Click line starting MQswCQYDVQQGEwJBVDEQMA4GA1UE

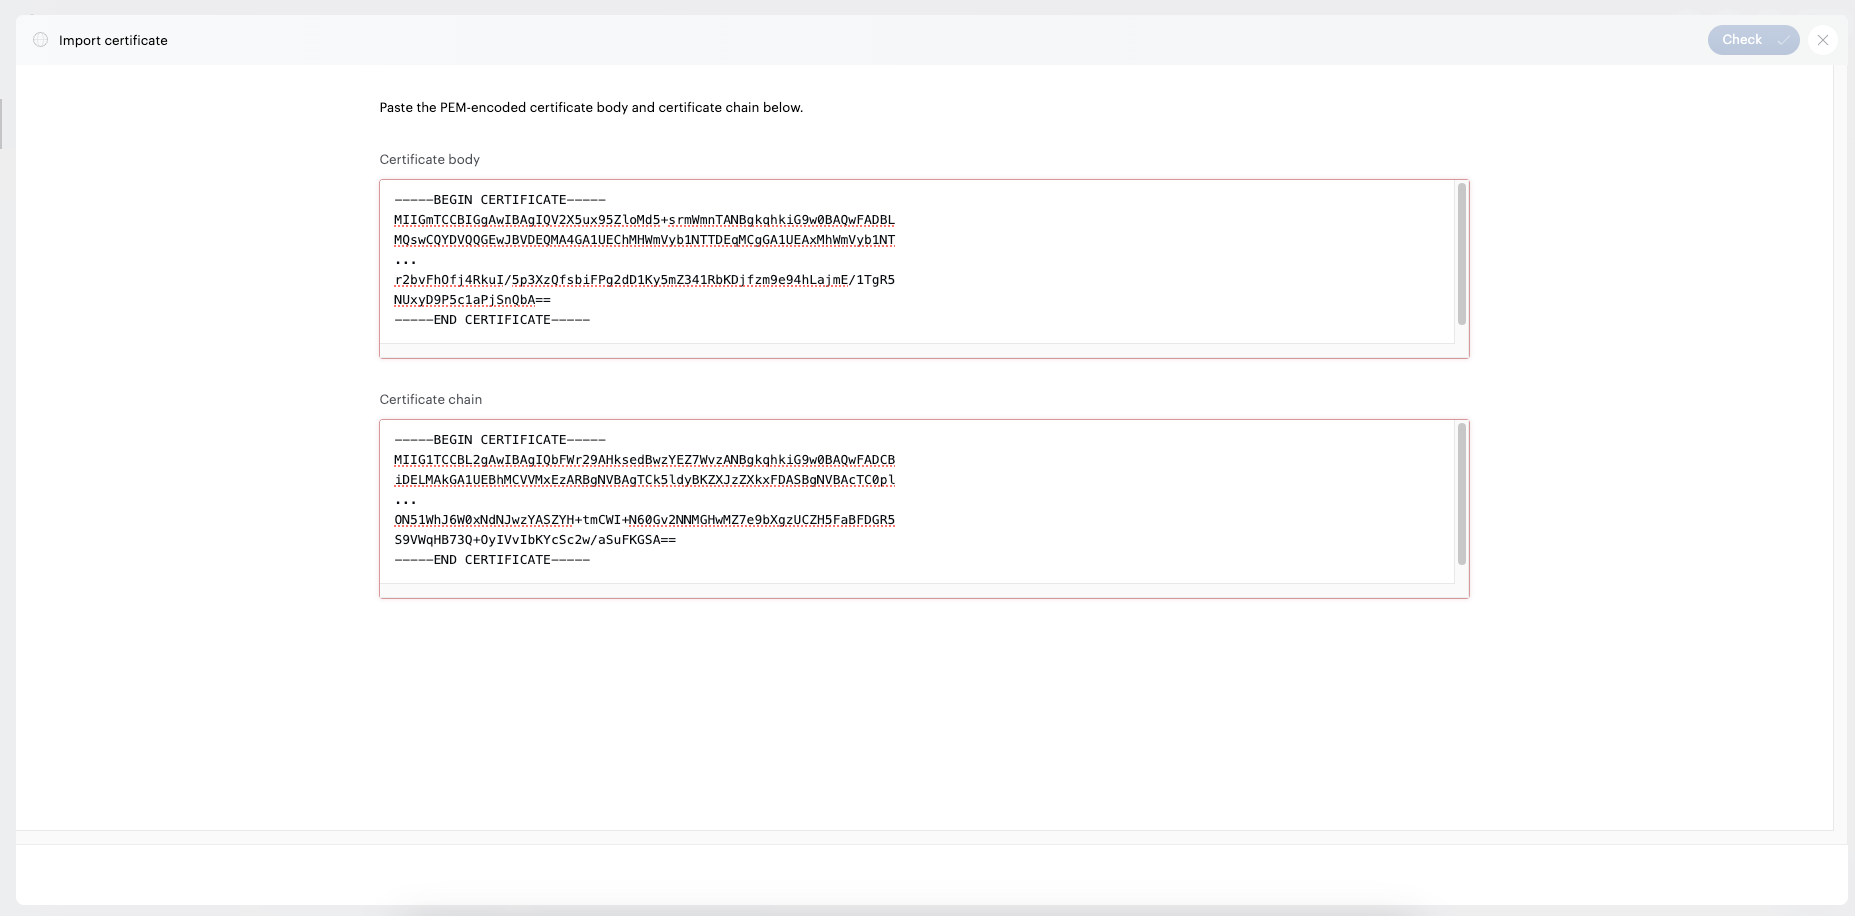[644, 240]
